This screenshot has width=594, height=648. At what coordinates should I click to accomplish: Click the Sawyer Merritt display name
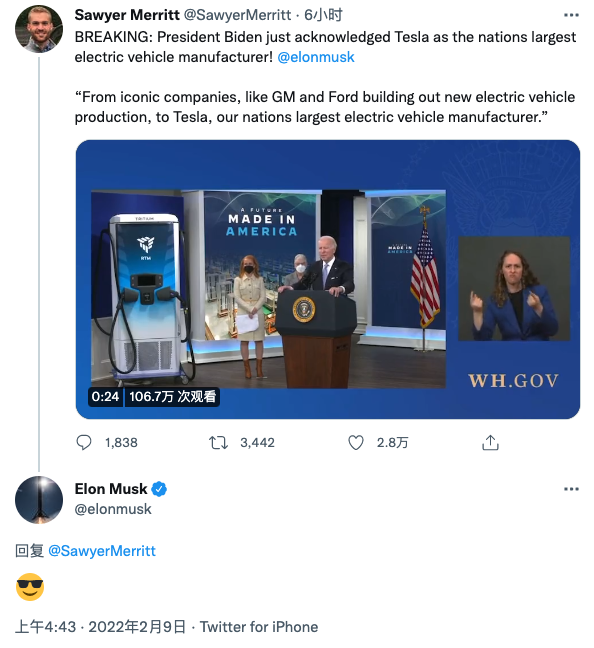[x=127, y=15]
